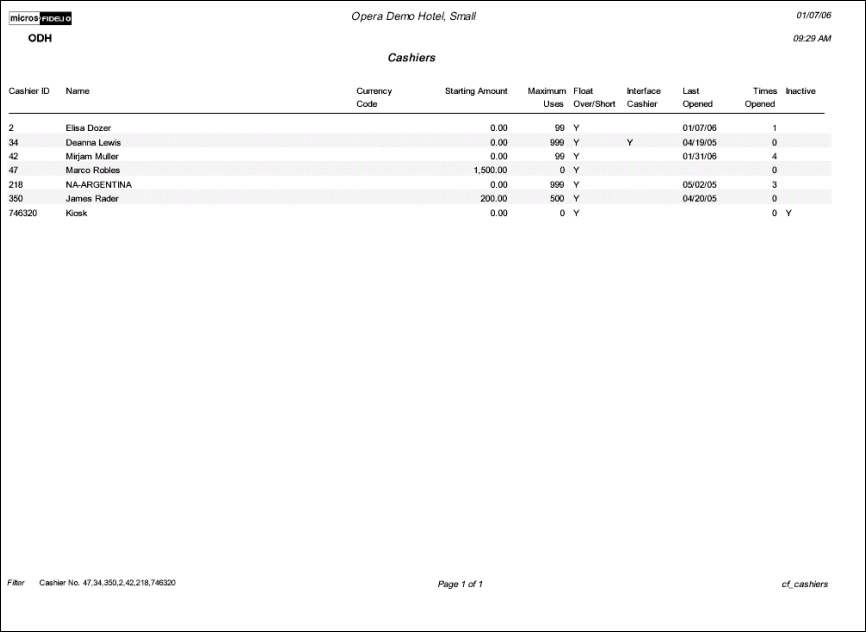Click the Deanna Lewis name entry
866x632 pixels.
93,142
